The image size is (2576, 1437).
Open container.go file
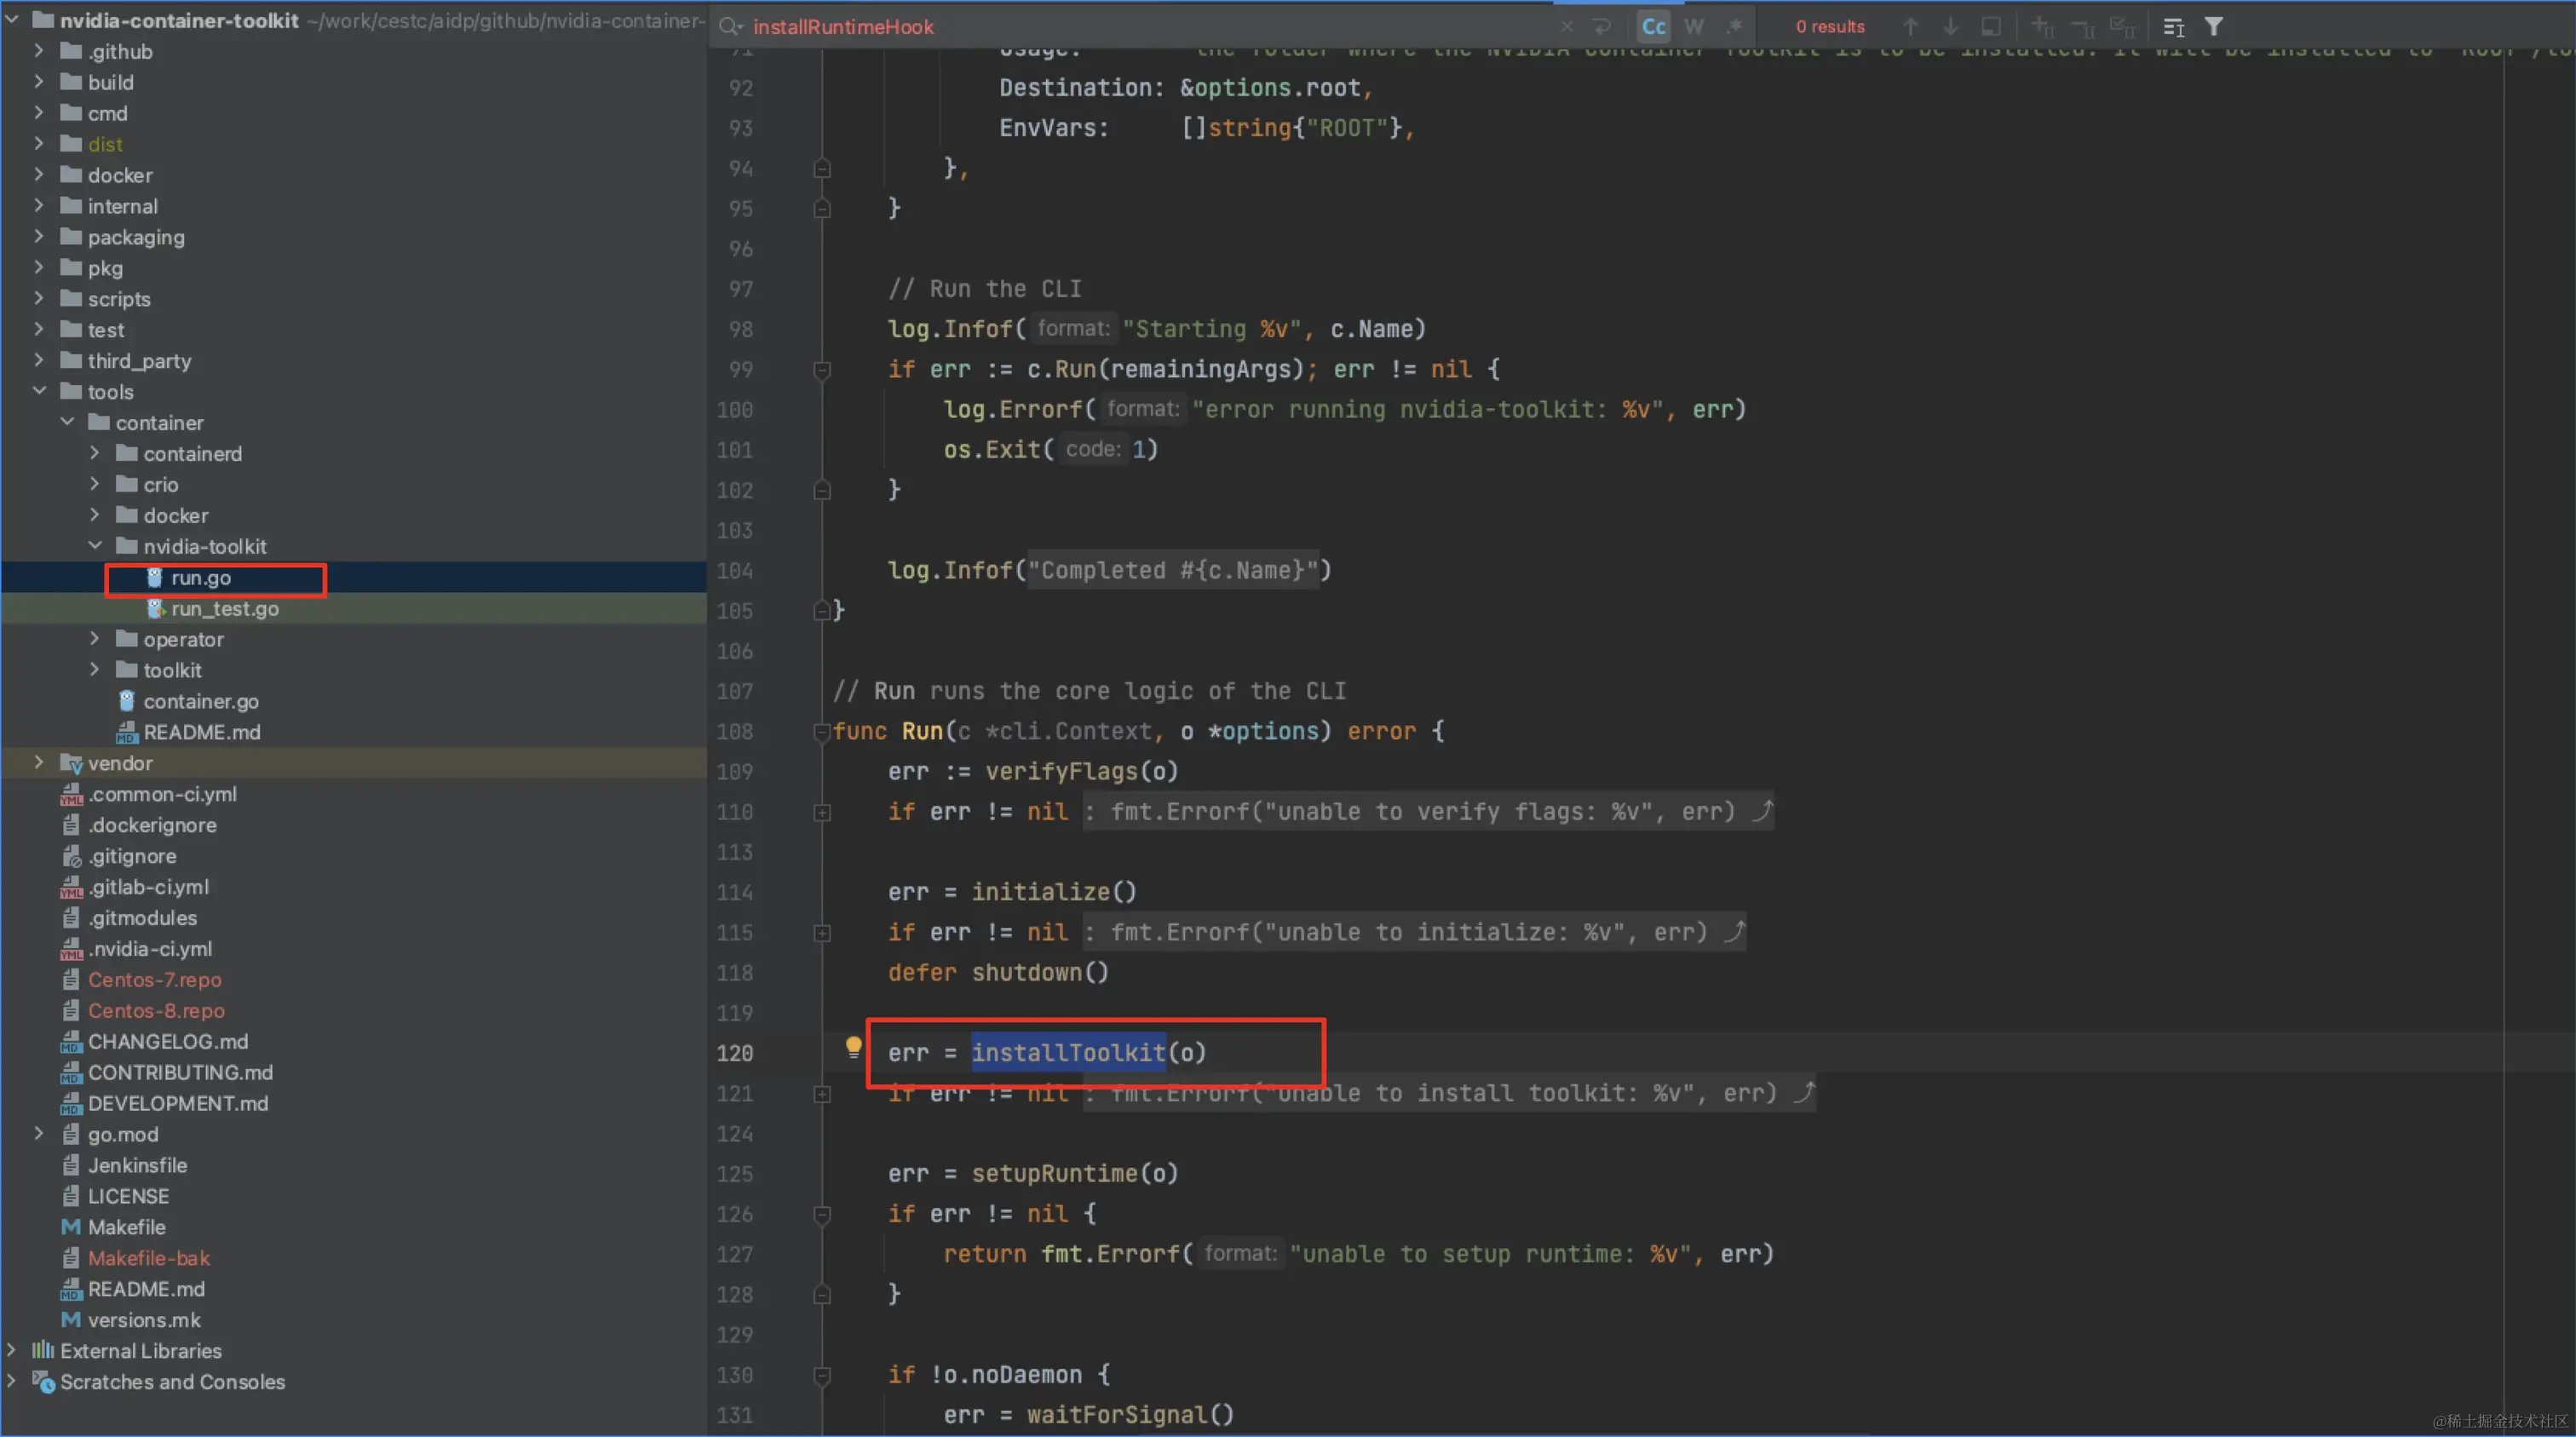[x=200, y=701]
